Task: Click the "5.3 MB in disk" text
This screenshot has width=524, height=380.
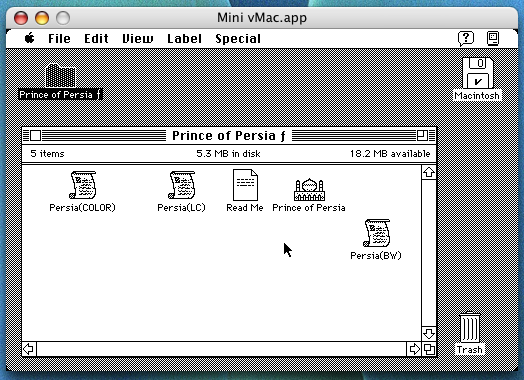Action: tap(228, 154)
